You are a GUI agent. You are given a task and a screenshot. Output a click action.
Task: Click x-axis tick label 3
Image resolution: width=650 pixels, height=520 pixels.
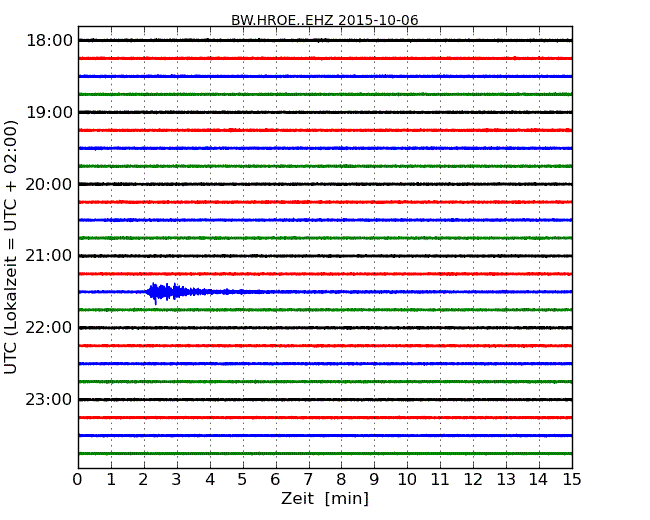click(x=177, y=479)
